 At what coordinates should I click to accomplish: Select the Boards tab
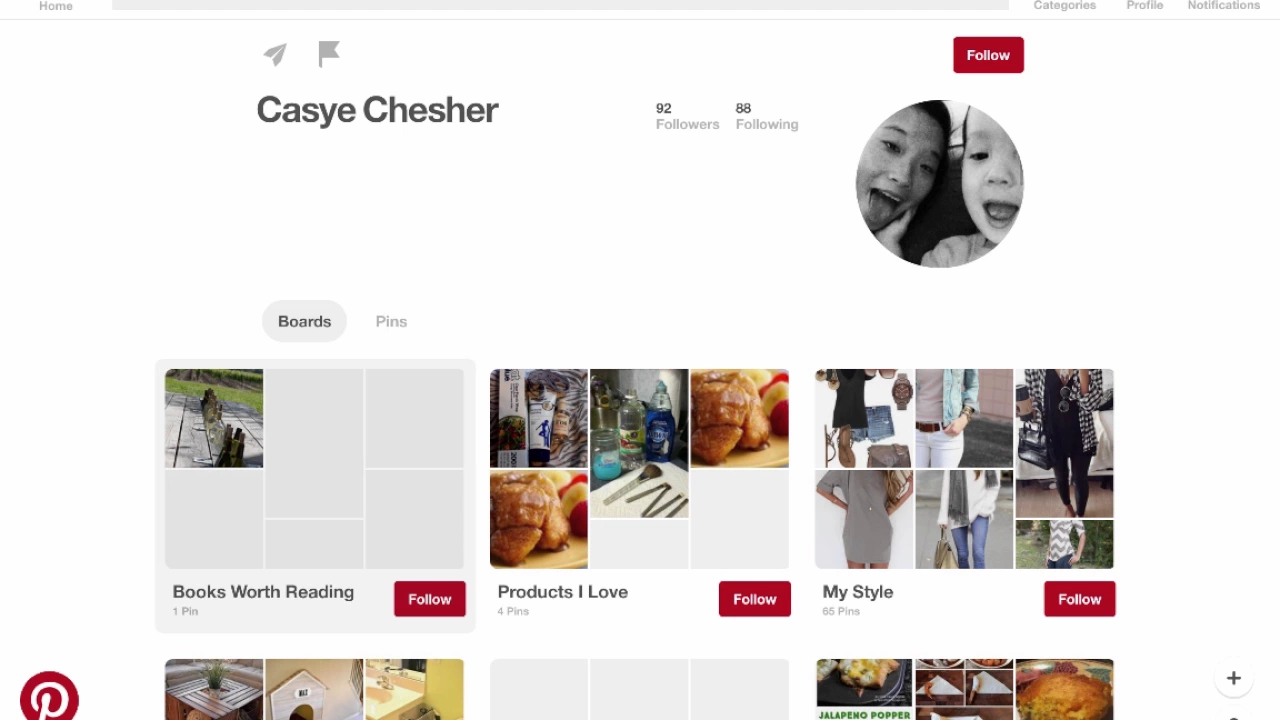point(304,321)
